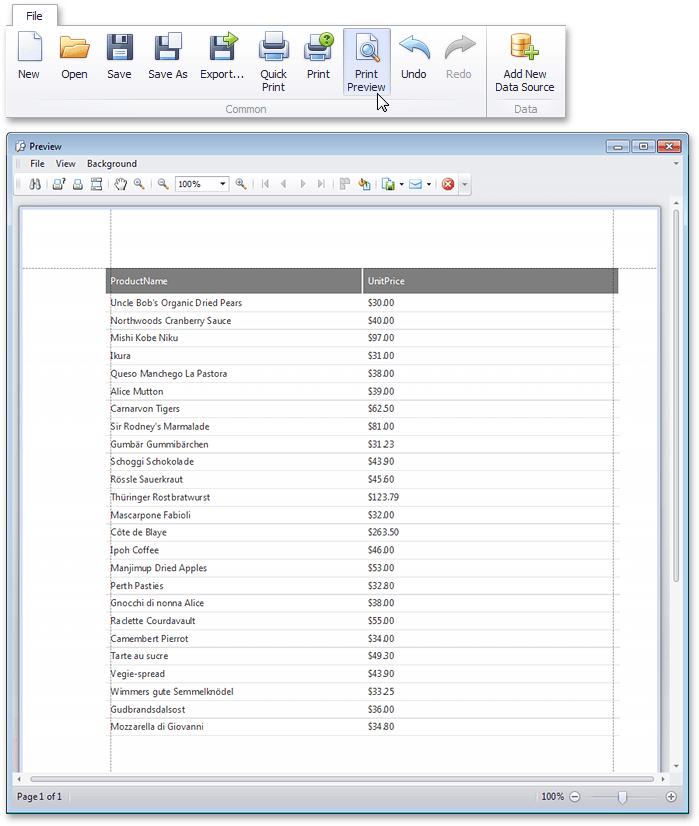
Task: Open the toolbar customize arrow after red X
Action: [x=465, y=184]
